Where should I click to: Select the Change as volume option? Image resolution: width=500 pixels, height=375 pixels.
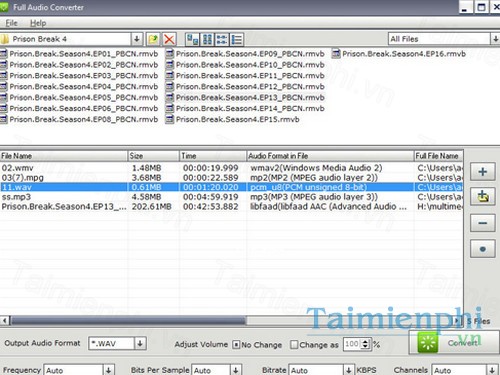pyautogui.click(x=294, y=345)
